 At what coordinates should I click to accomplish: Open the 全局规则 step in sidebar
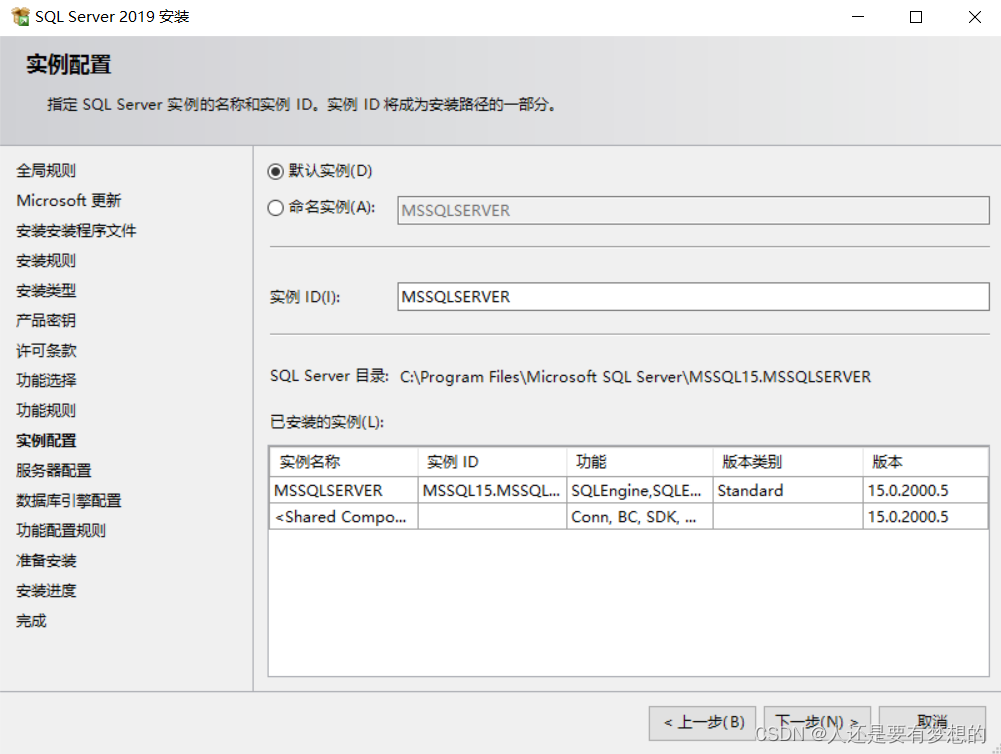46,170
